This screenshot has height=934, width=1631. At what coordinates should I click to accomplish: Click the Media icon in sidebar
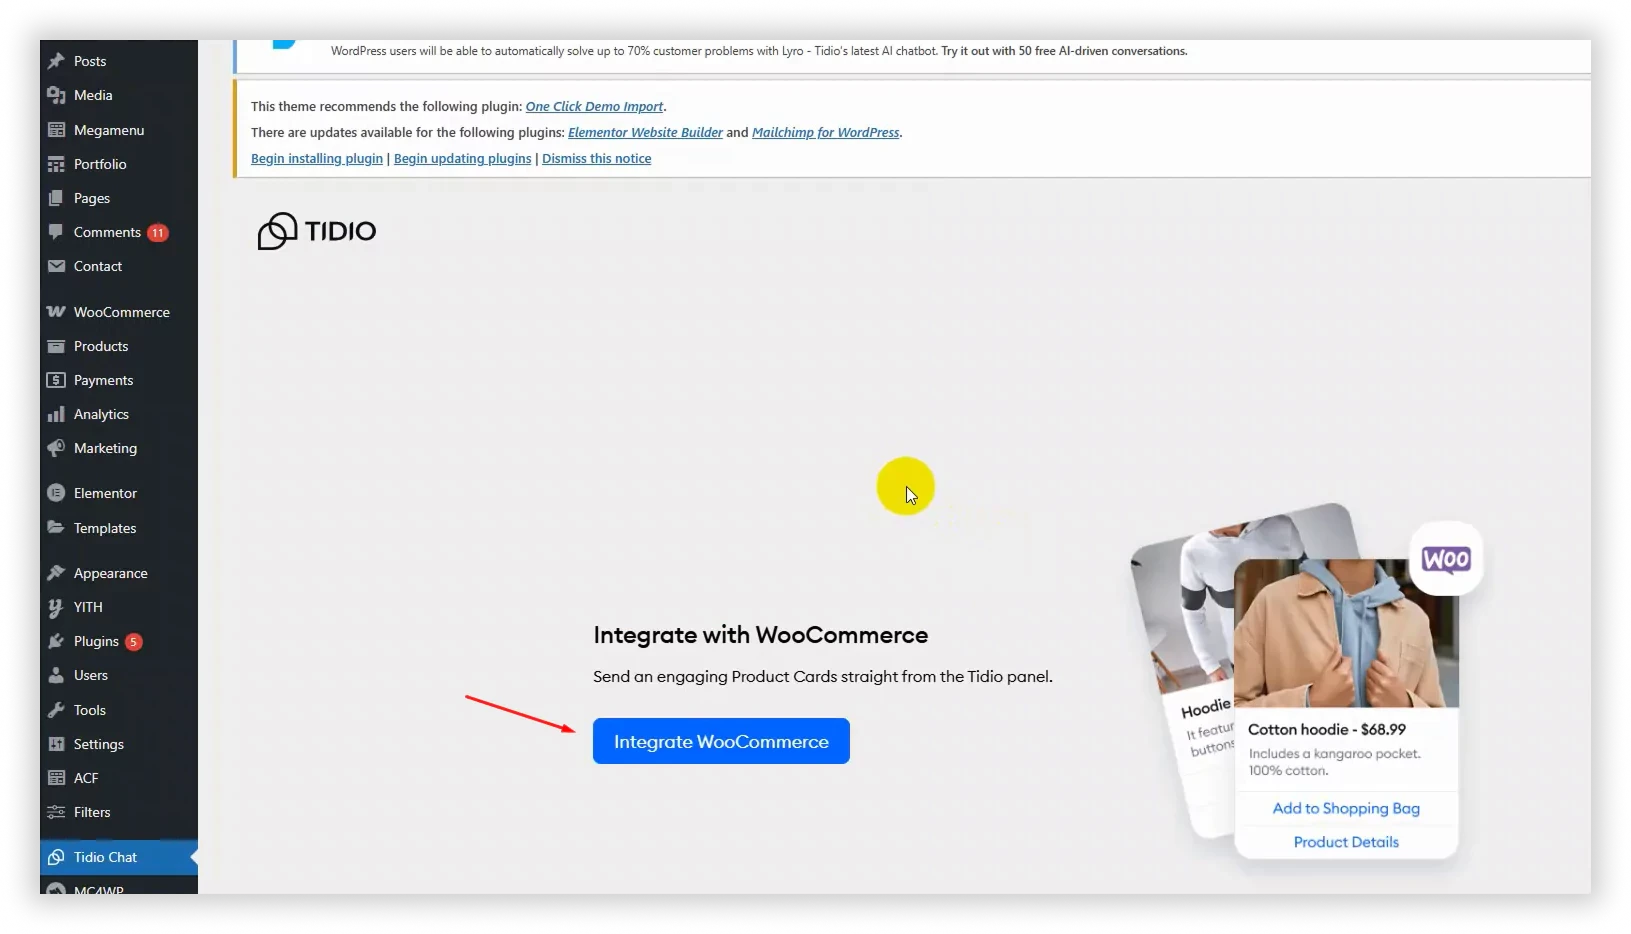(x=56, y=95)
